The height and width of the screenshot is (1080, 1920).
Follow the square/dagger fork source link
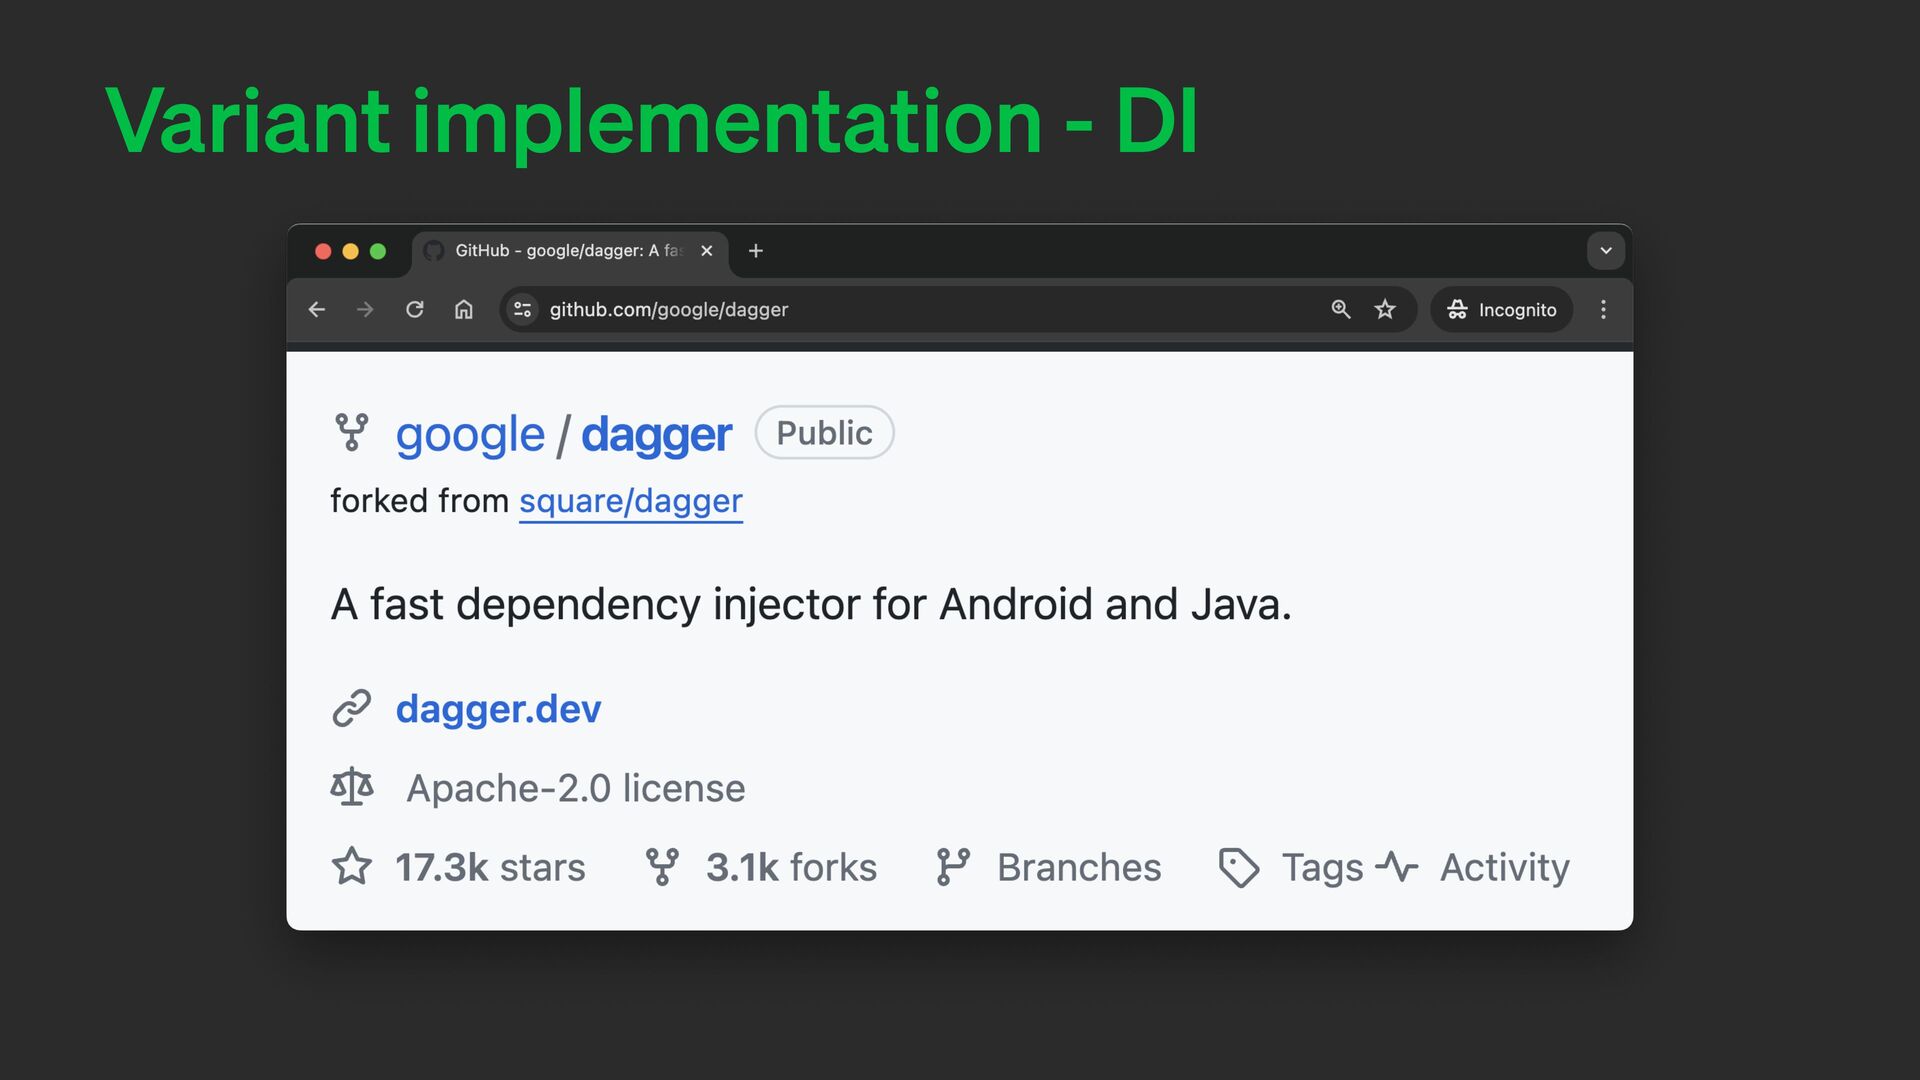click(x=630, y=501)
